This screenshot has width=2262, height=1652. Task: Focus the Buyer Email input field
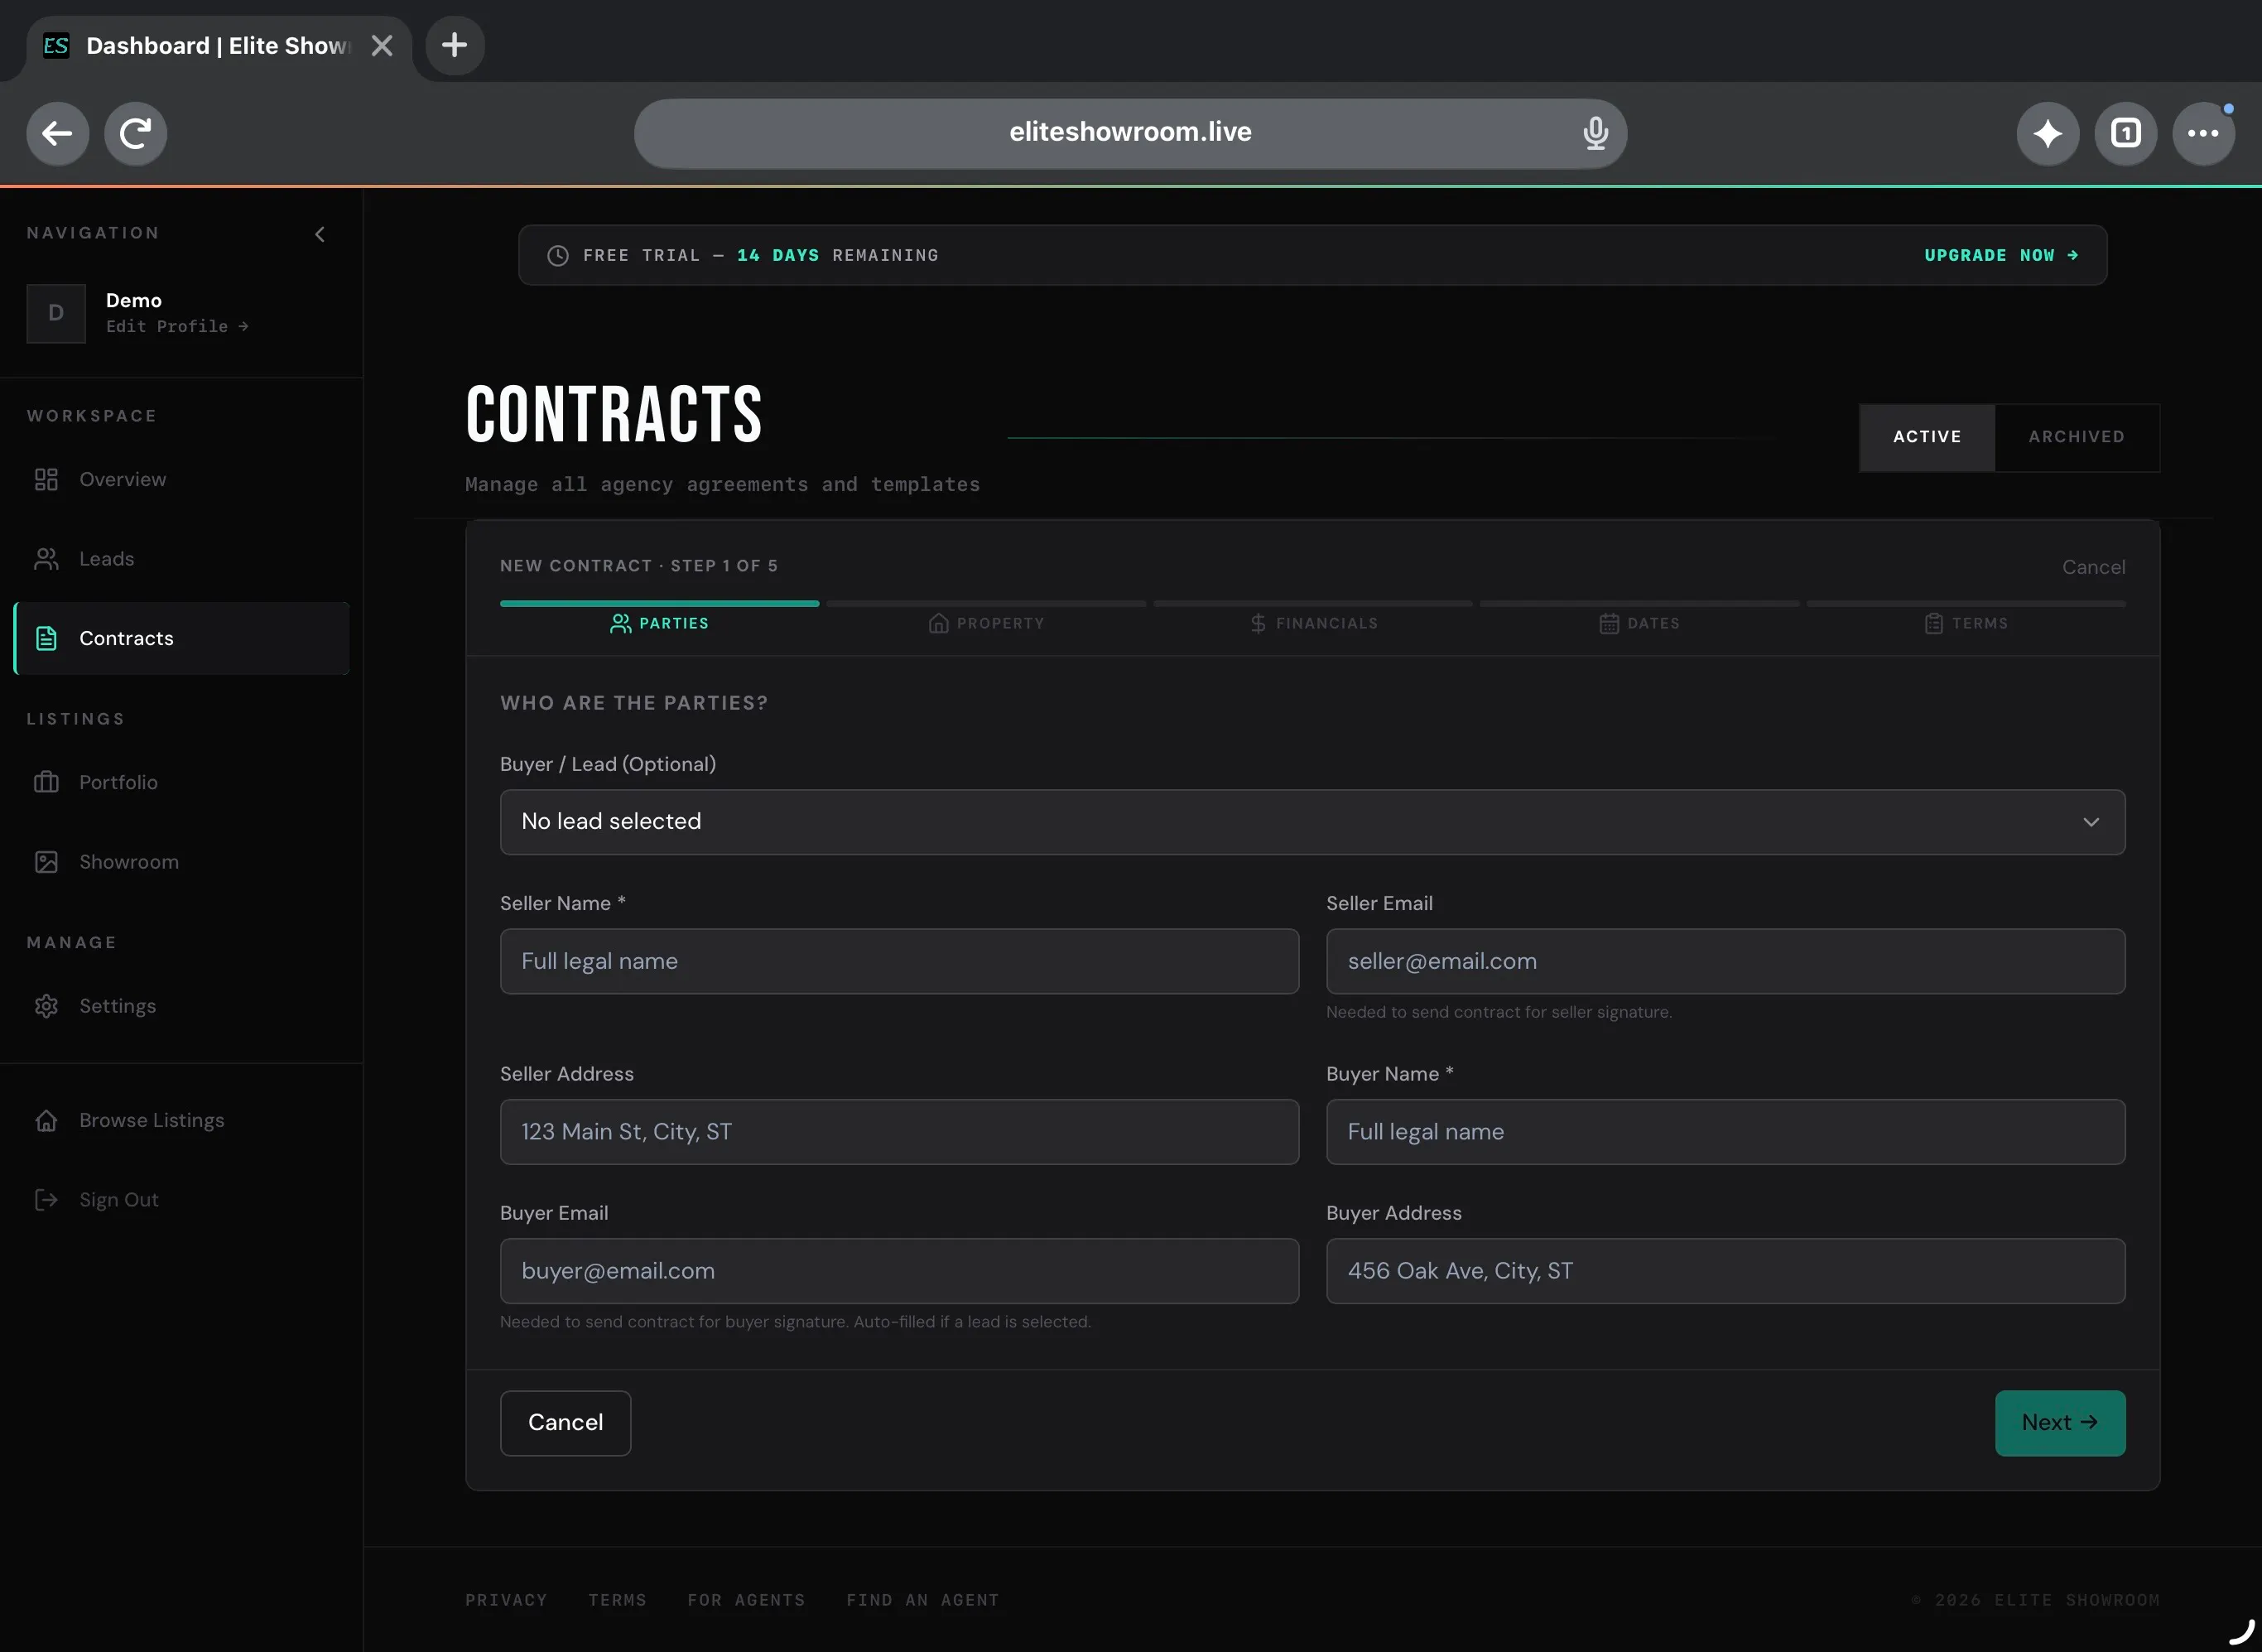pyautogui.click(x=899, y=1271)
